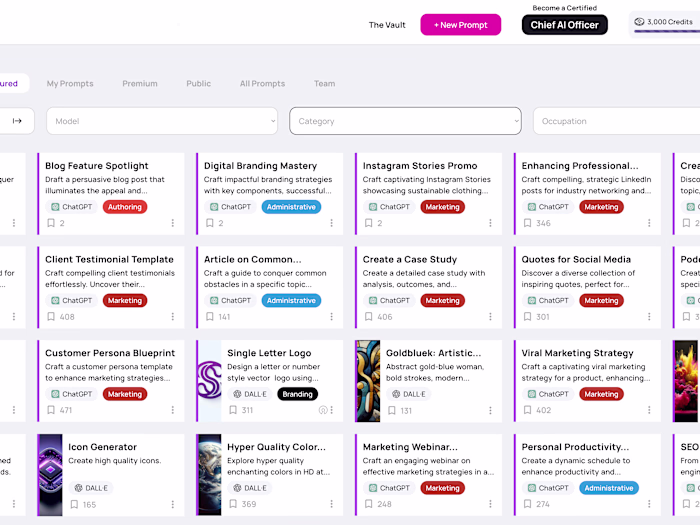Open more options on Quotes for Social Media

(x=650, y=317)
